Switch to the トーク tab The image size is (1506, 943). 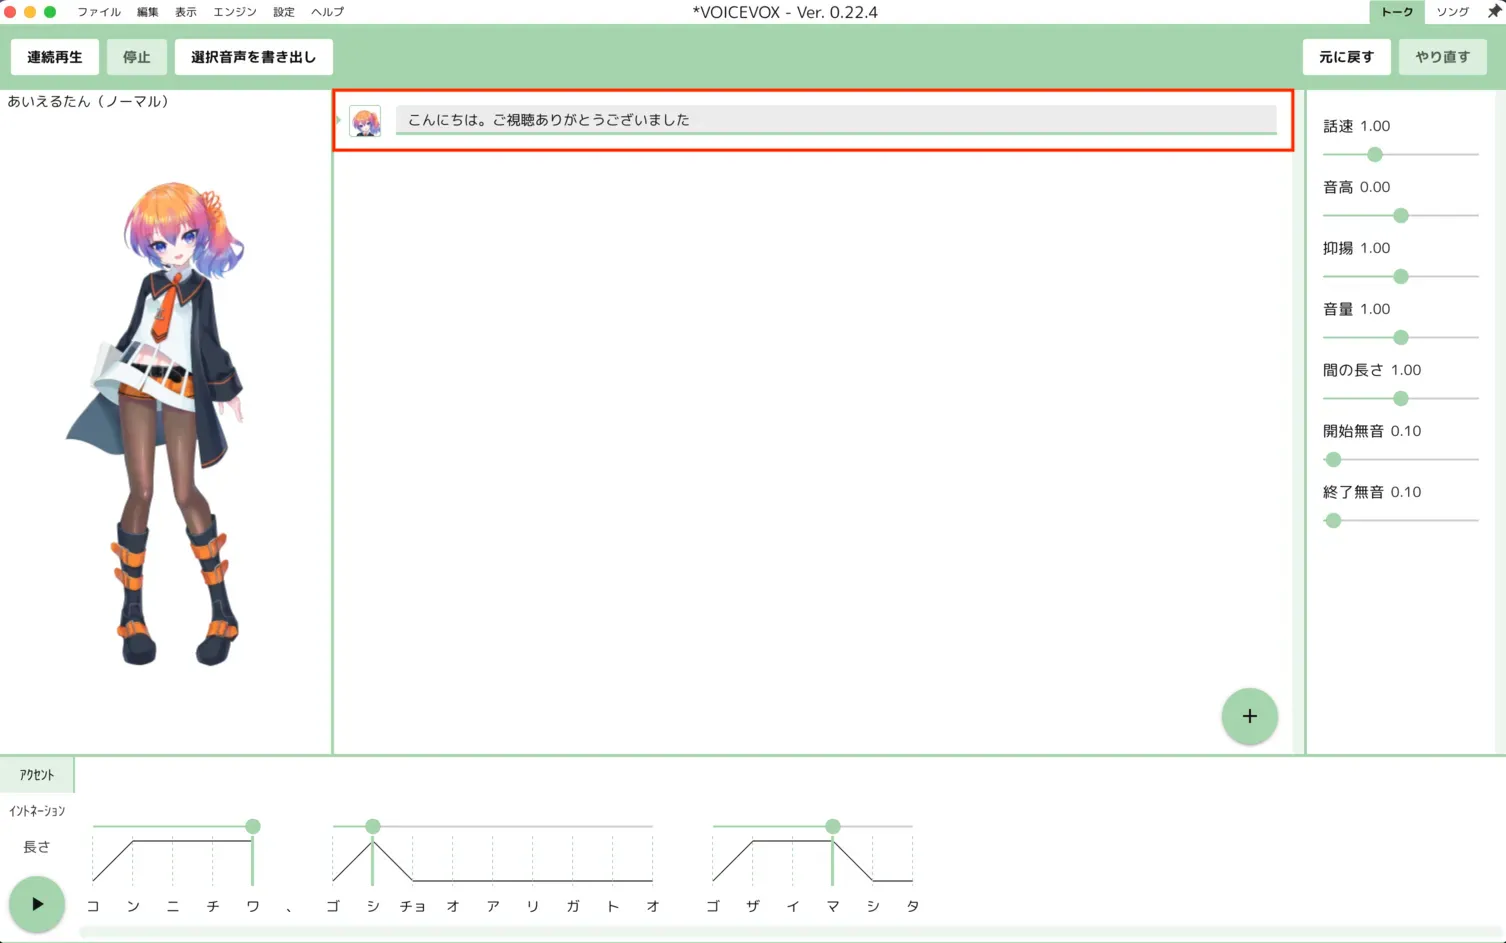coord(1397,12)
